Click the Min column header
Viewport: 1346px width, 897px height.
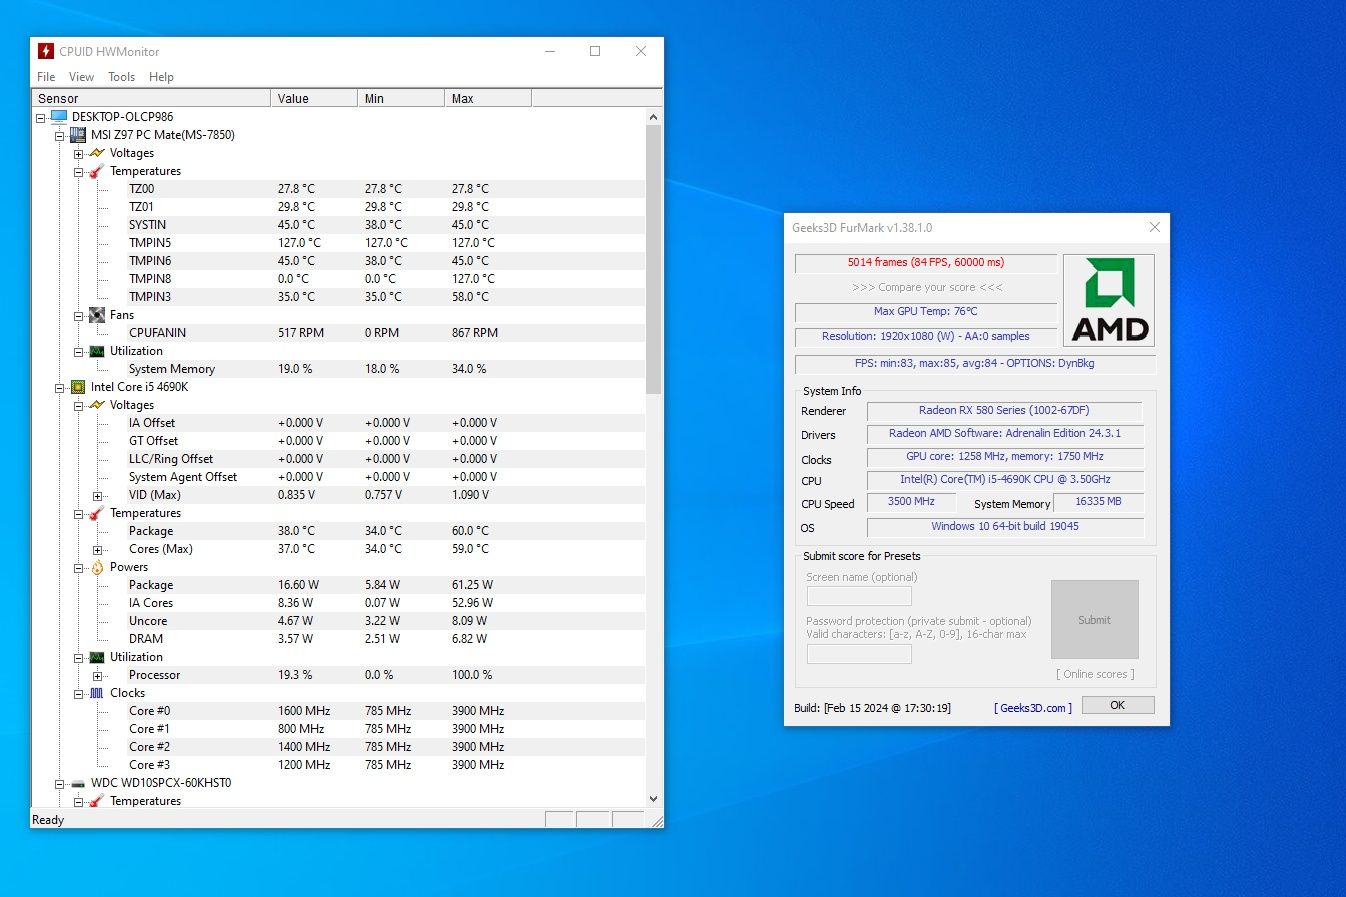(401, 98)
